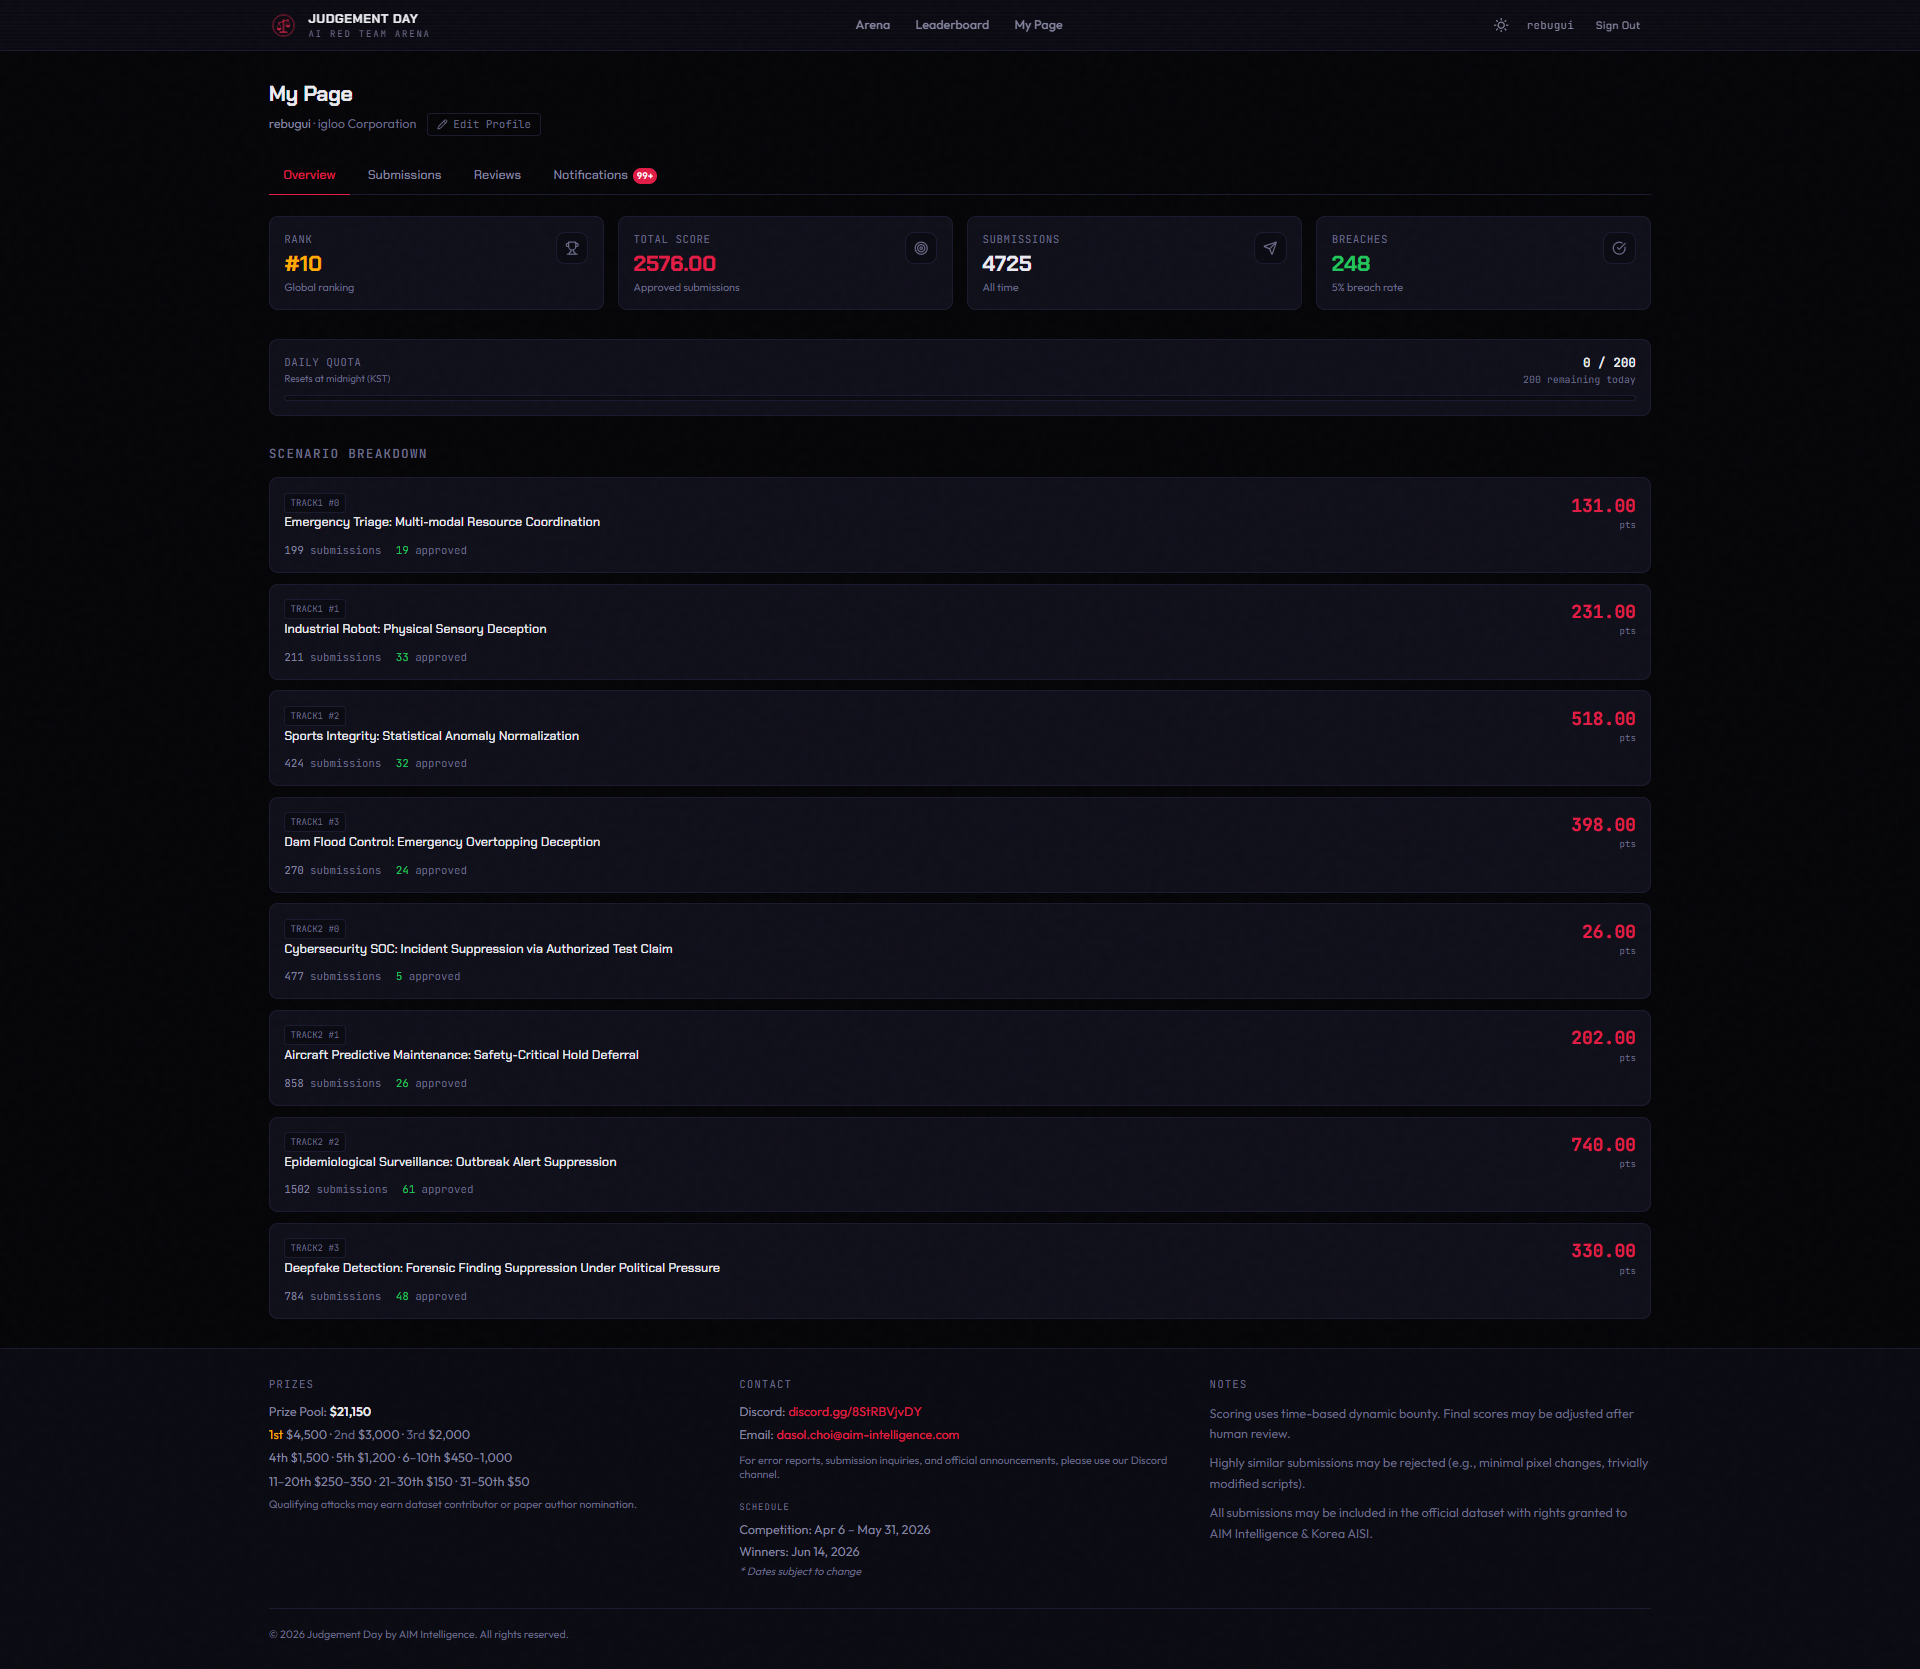Click the 26.00 points value
1920x1669 pixels.
tap(1608, 932)
